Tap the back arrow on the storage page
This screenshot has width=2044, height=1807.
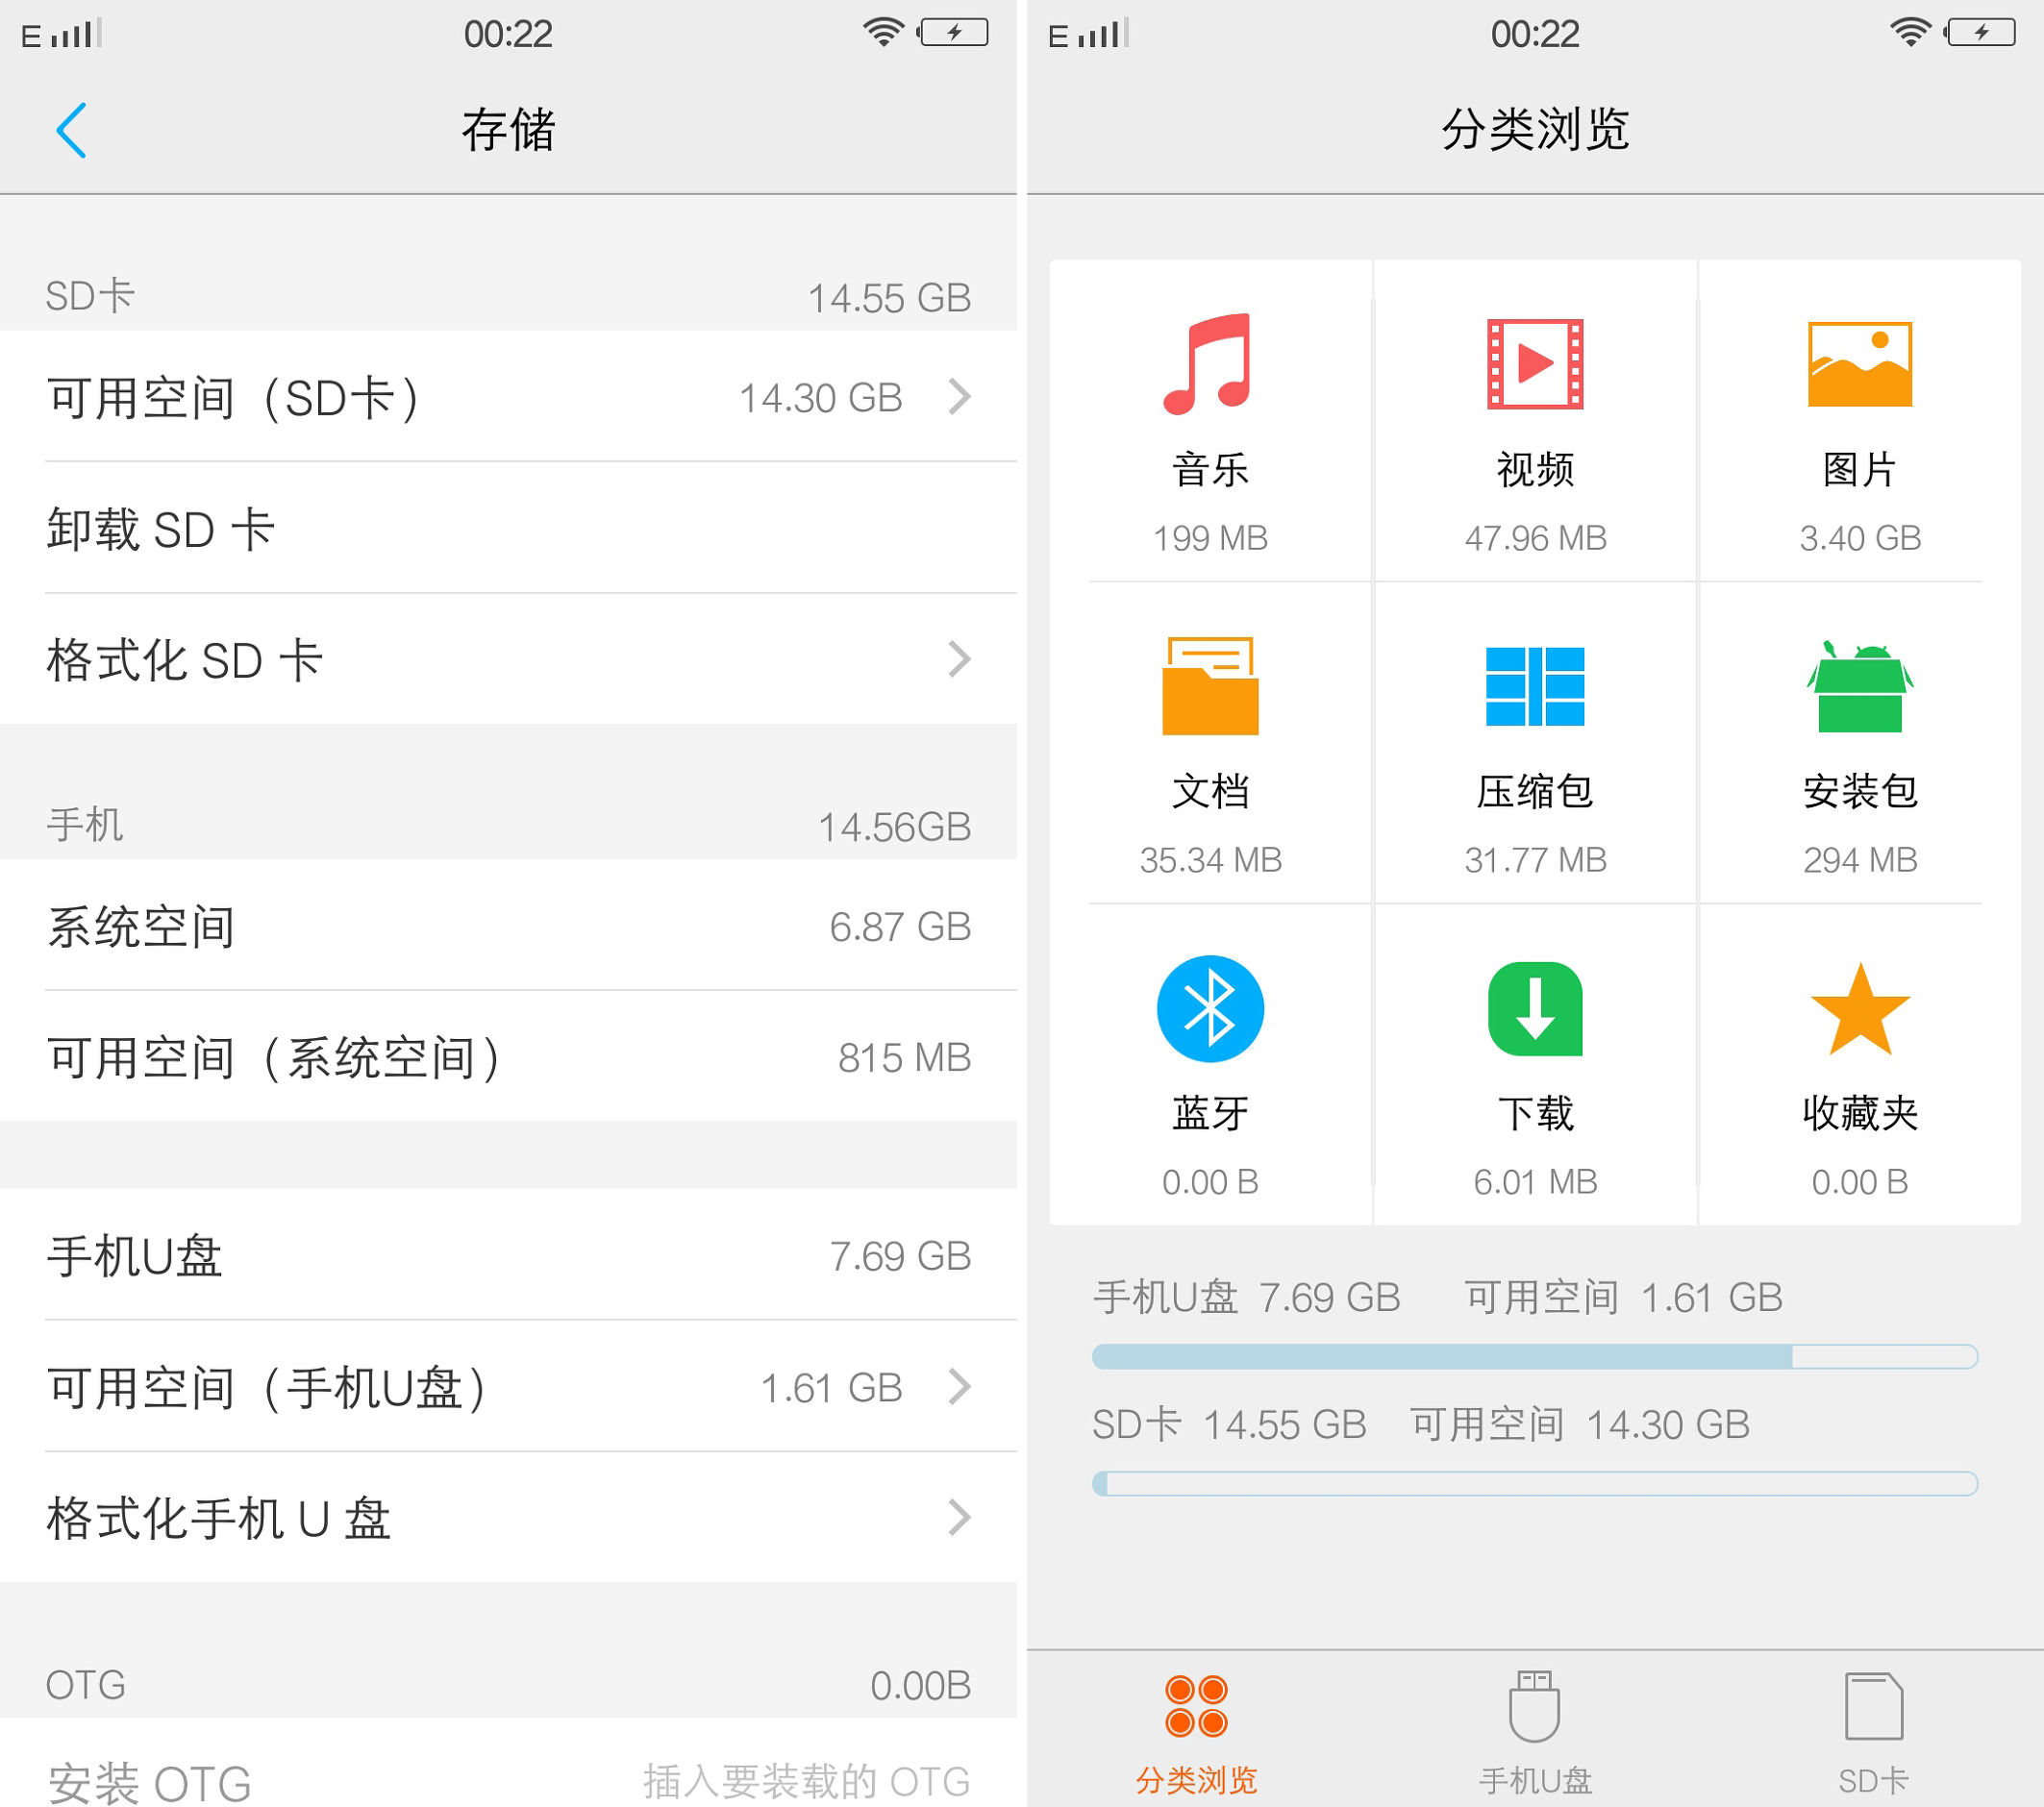[72, 129]
